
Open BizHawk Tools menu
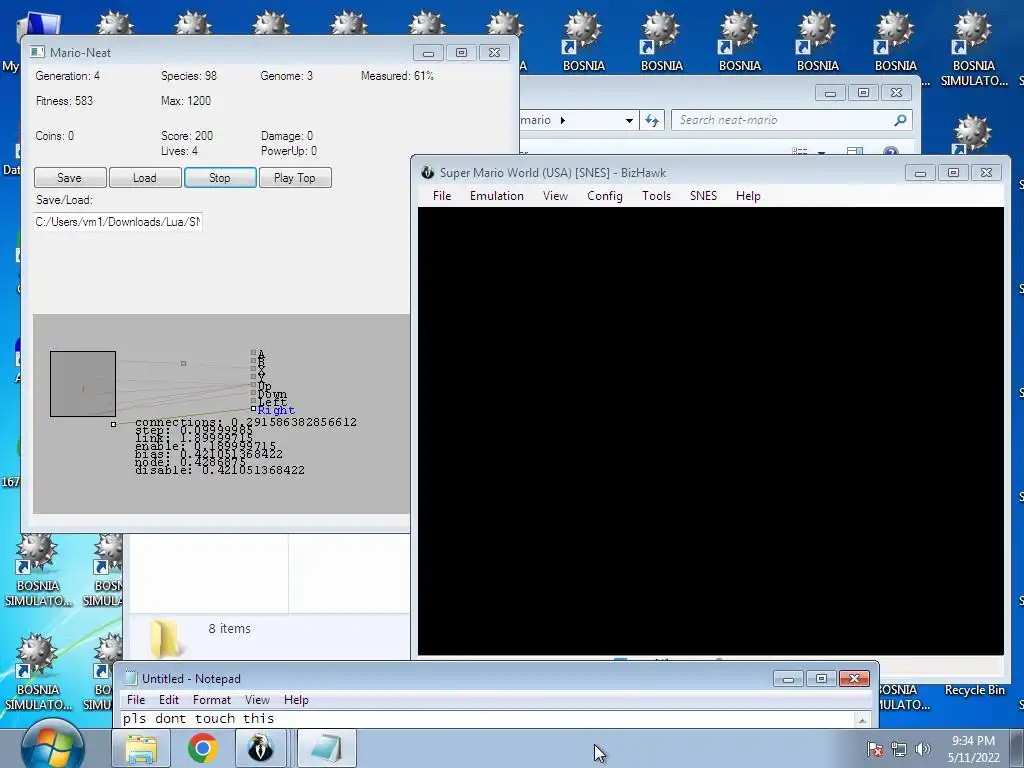pos(656,196)
